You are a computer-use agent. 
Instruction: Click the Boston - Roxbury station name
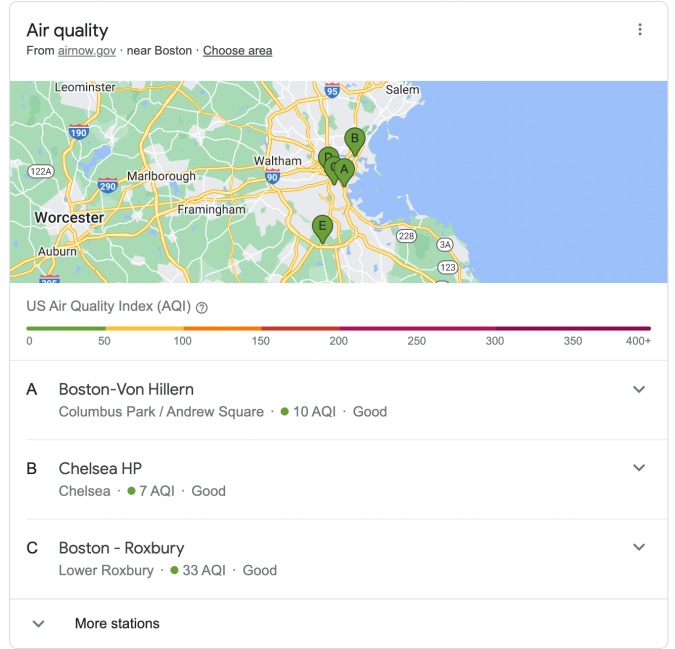[121, 548]
